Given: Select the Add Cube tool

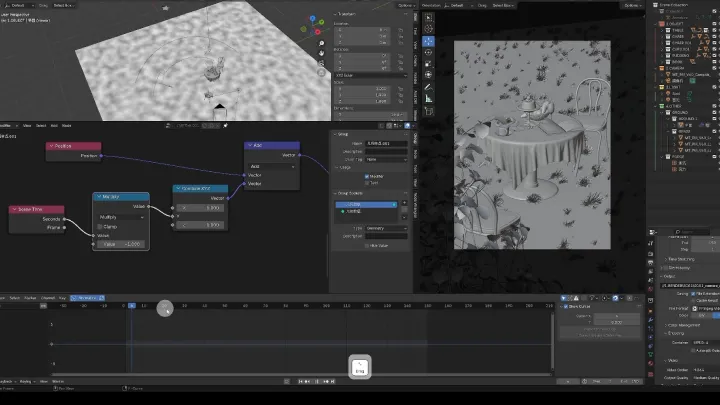Looking at the screenshot, I should pyautogui.click(x=428, y=111).
